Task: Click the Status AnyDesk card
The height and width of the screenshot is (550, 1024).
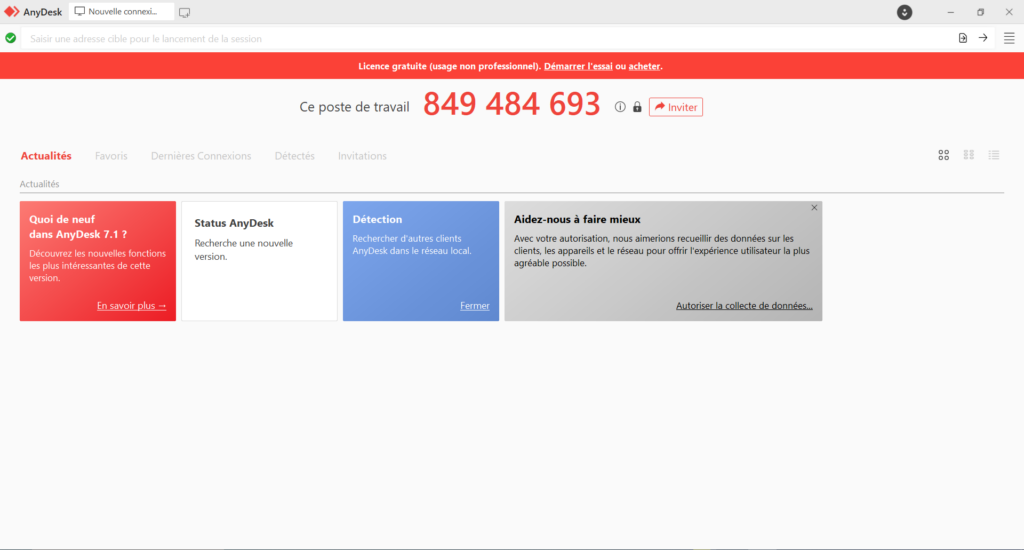Action: (x=259, y=261)
